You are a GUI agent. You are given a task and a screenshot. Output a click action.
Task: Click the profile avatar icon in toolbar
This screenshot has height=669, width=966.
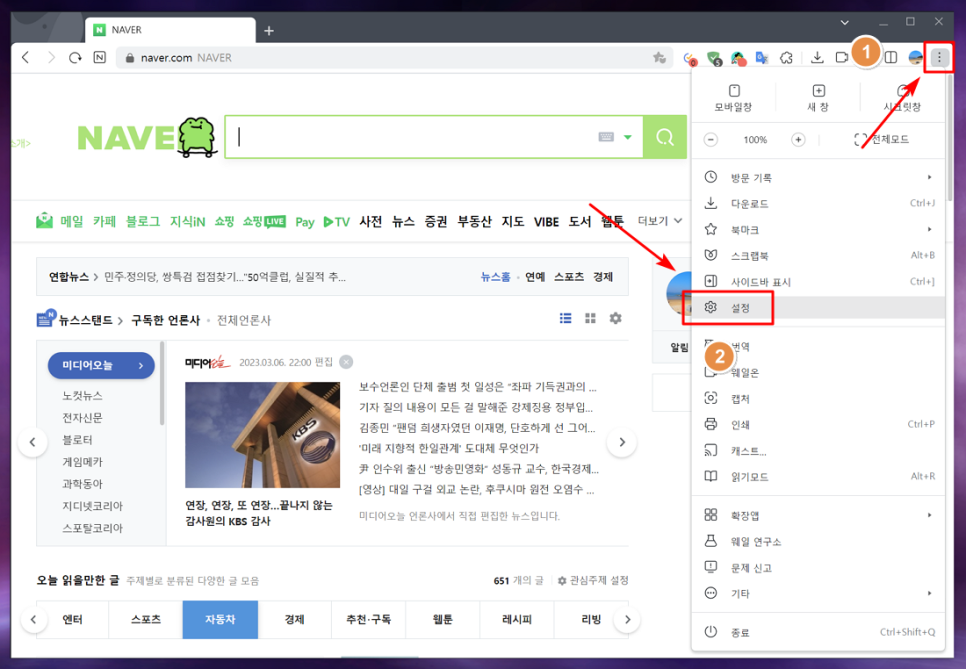915,57
